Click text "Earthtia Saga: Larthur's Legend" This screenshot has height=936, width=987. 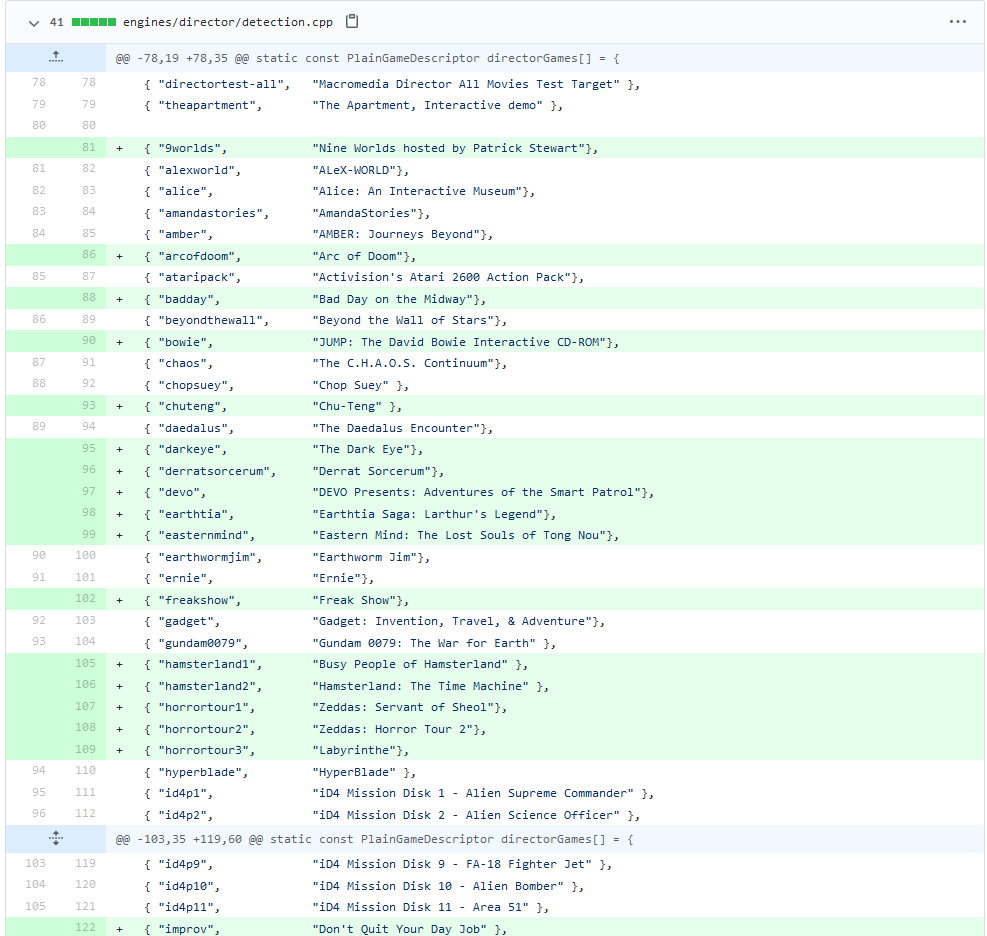(x=427, y=514)
